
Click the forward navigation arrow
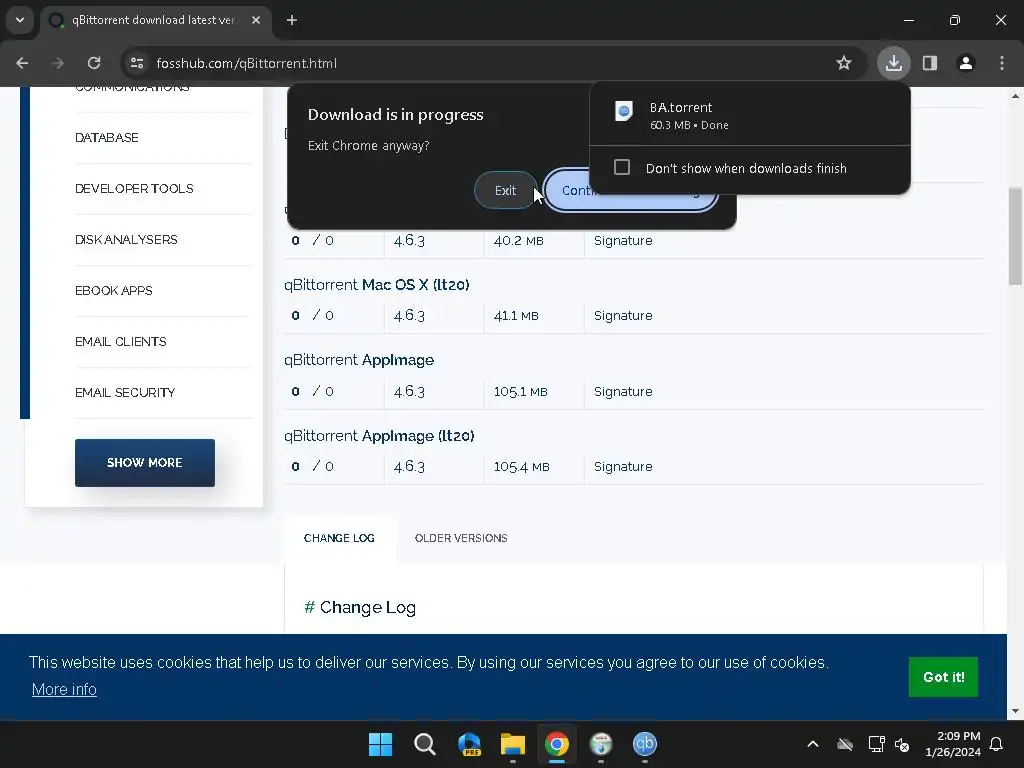(x=58, y=63)
